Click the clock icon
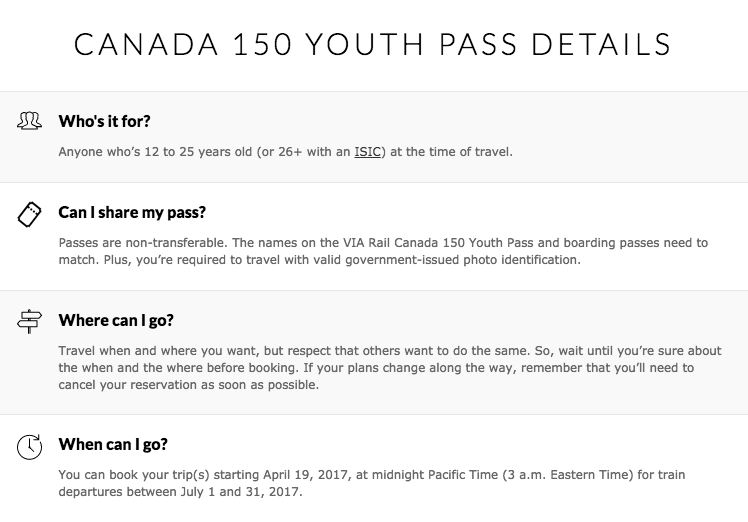 click(x=29, y=447)
